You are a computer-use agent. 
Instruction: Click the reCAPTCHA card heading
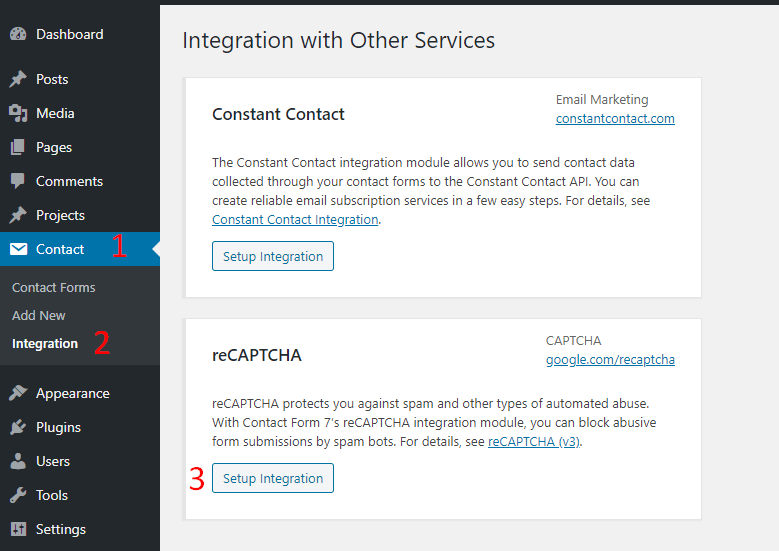[257, 355]
